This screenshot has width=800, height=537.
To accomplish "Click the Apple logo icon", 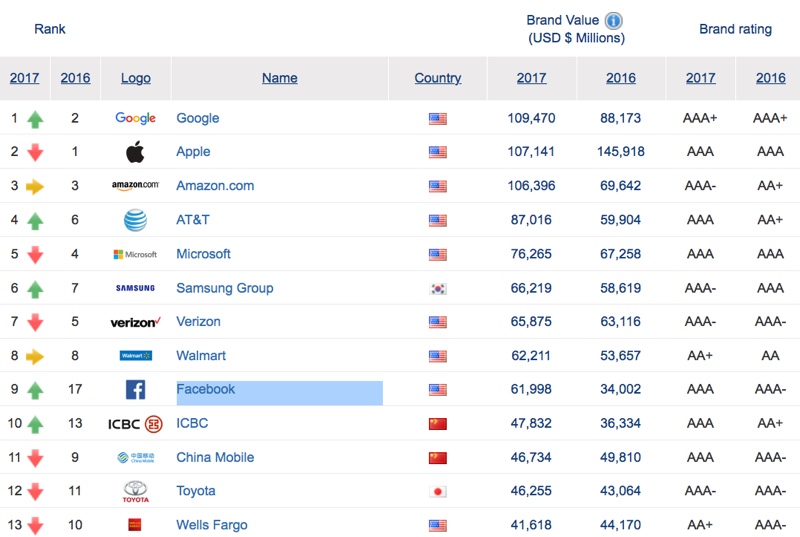I will coord(135,152).
